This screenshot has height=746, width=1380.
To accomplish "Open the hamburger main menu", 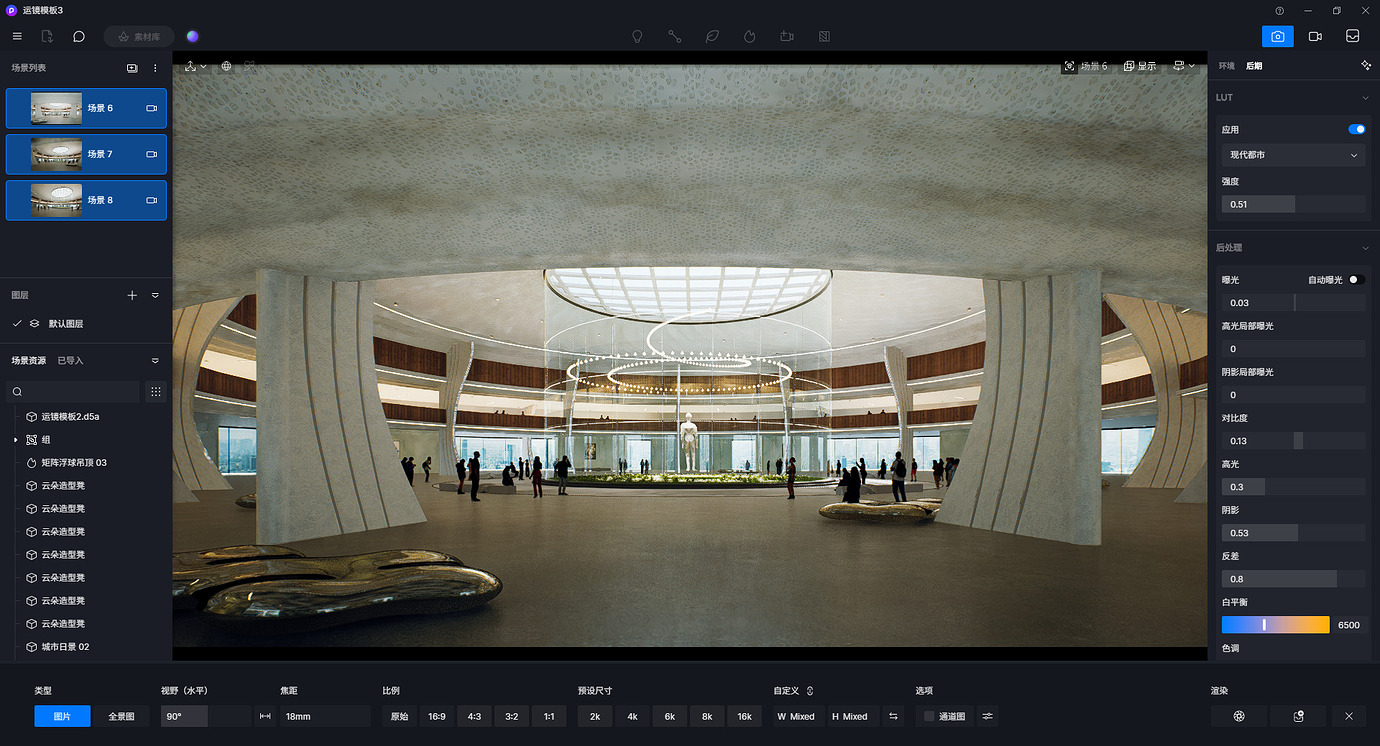I will coord(17,36).
